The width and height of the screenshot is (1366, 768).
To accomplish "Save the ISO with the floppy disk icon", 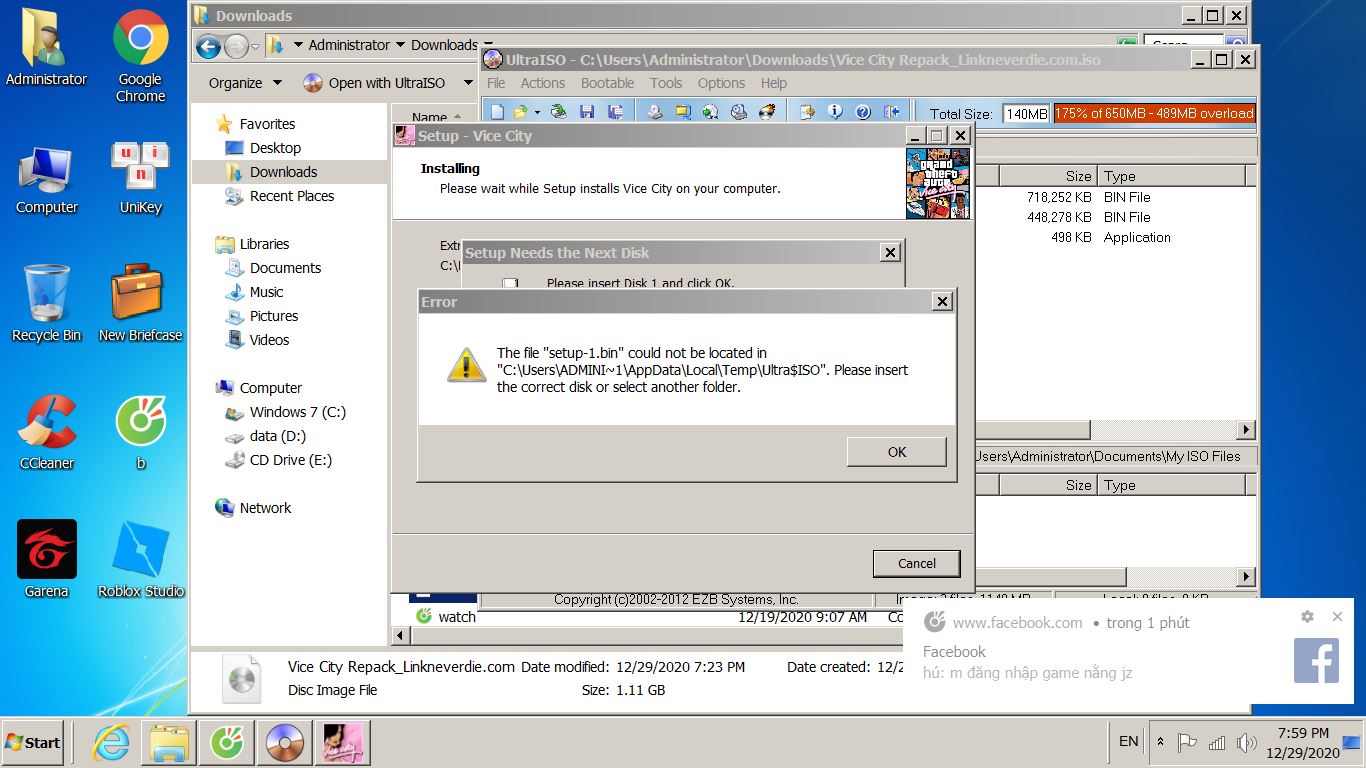I will coord(589,112).
